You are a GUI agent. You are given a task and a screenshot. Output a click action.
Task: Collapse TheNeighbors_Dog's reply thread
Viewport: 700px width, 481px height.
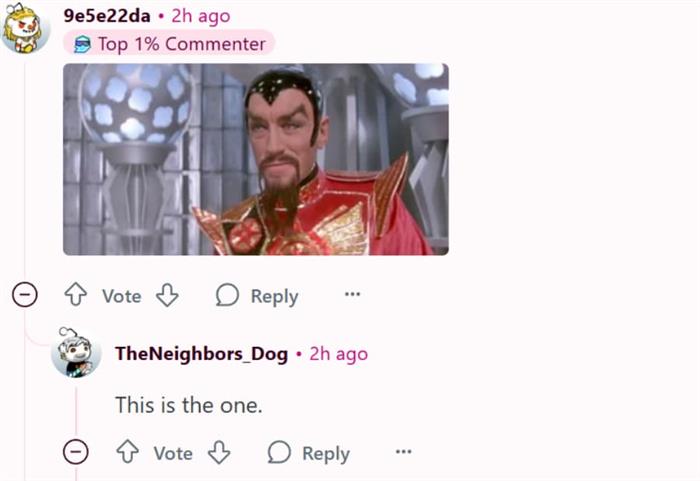(x=76, y=452)
